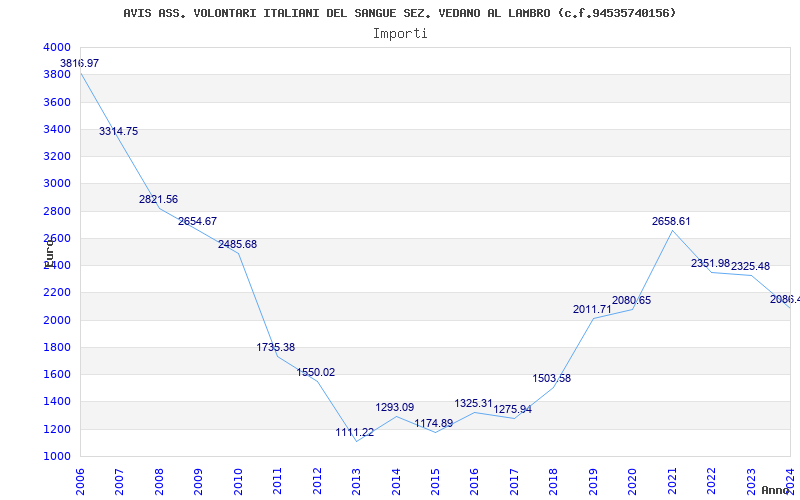Select the peak label 2658.61
Viewport: 800px width, 500px height.
pos(671,221)
